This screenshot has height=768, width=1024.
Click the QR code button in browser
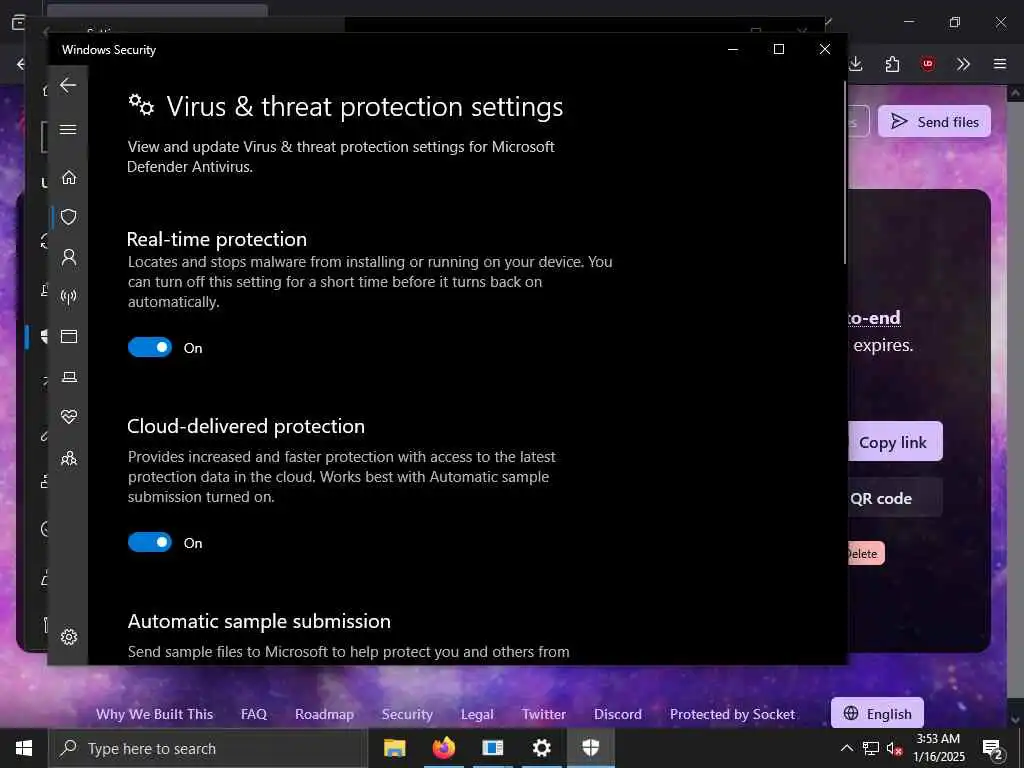point(893,498)
